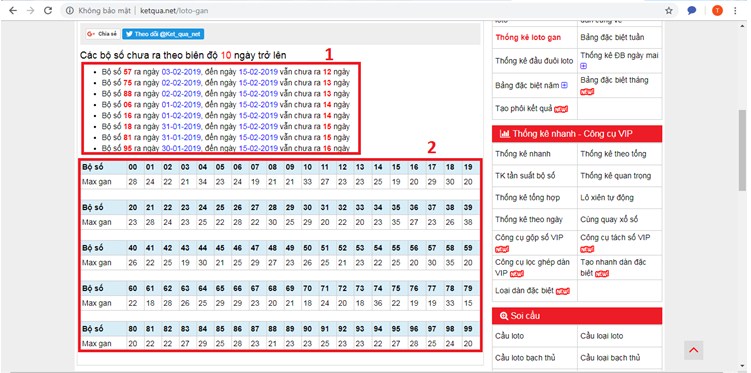Open the blue chat bubble extension icon
Screen dimensions: 751x373
[x=692, y=11]
